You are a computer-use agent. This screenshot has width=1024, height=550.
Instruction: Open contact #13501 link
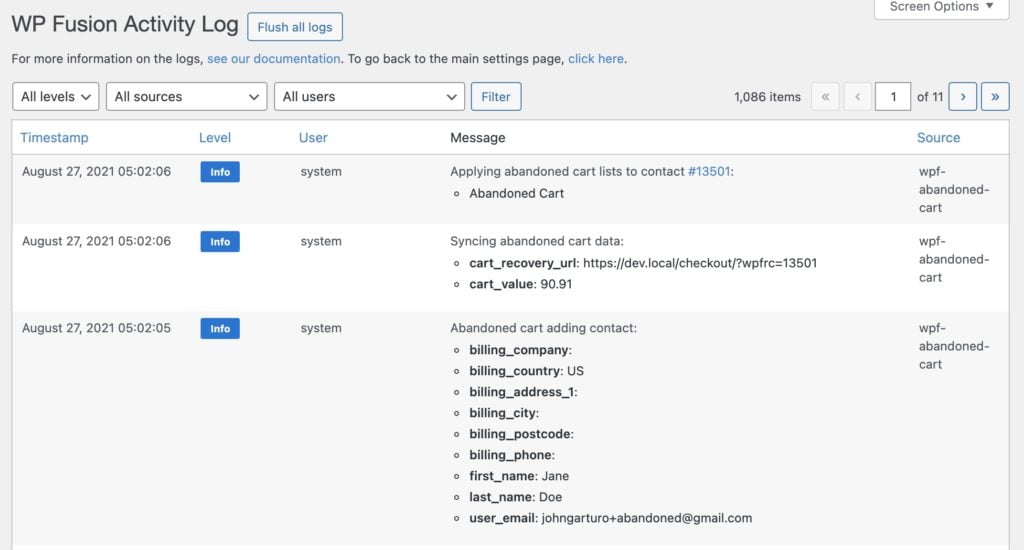click(x=709, y=171)
